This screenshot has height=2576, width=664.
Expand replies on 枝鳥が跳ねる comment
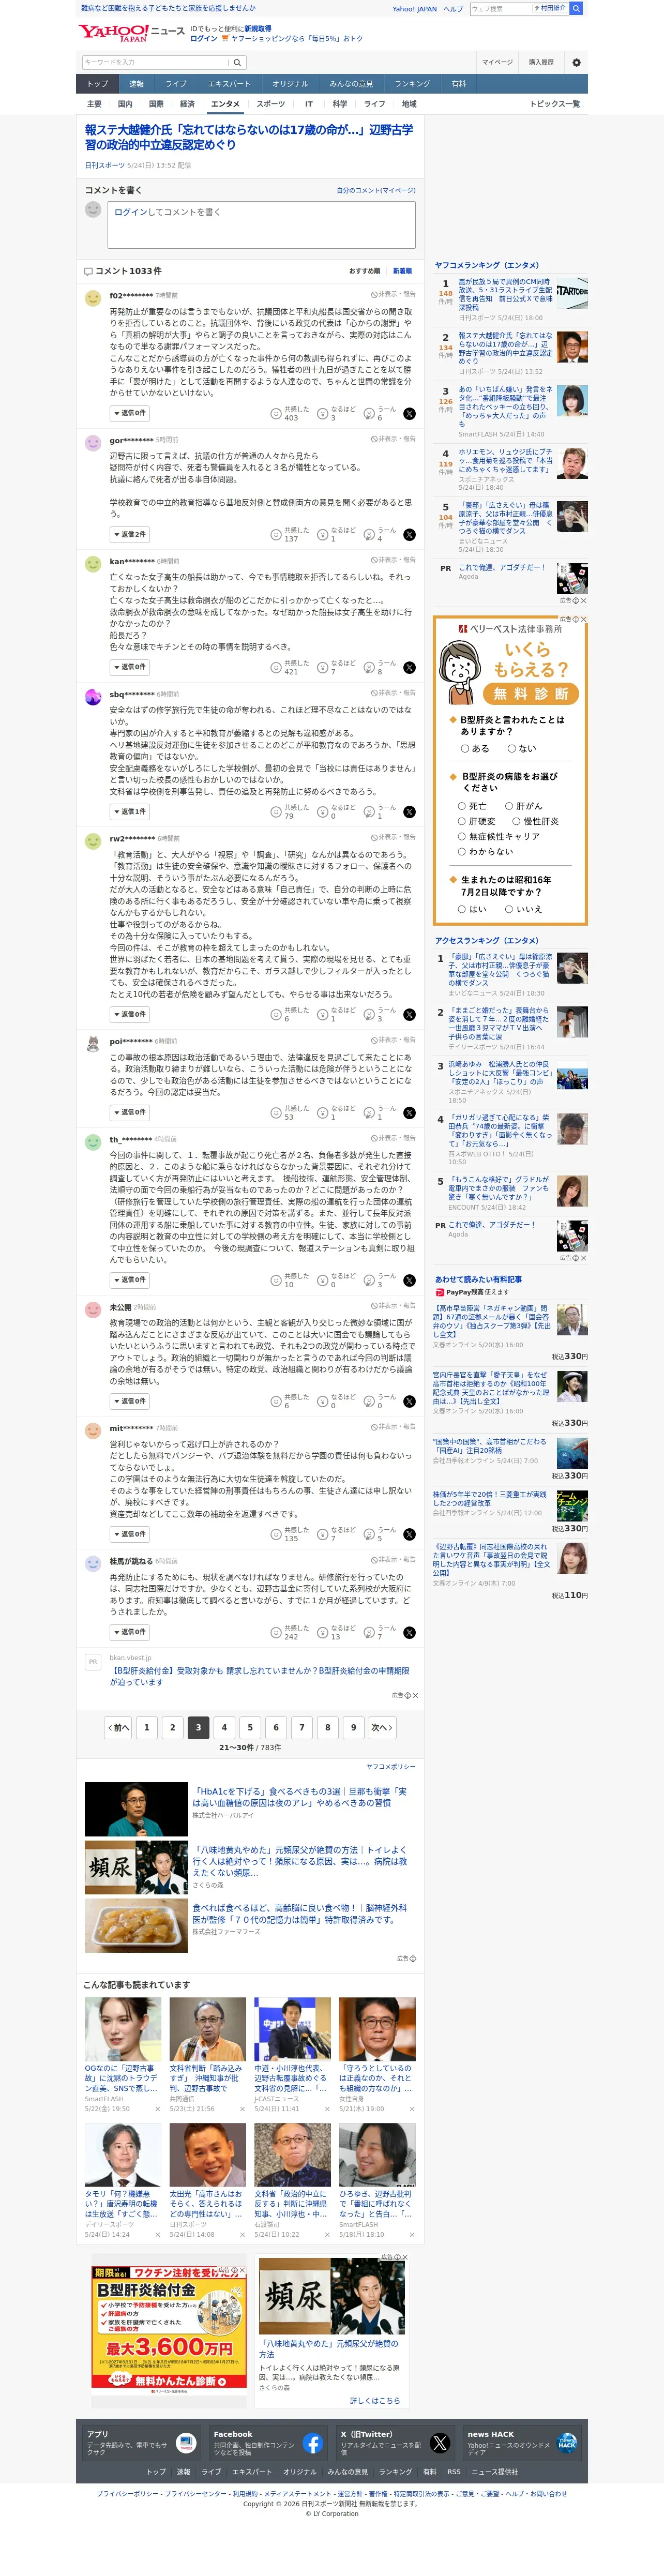[130, 1632]
